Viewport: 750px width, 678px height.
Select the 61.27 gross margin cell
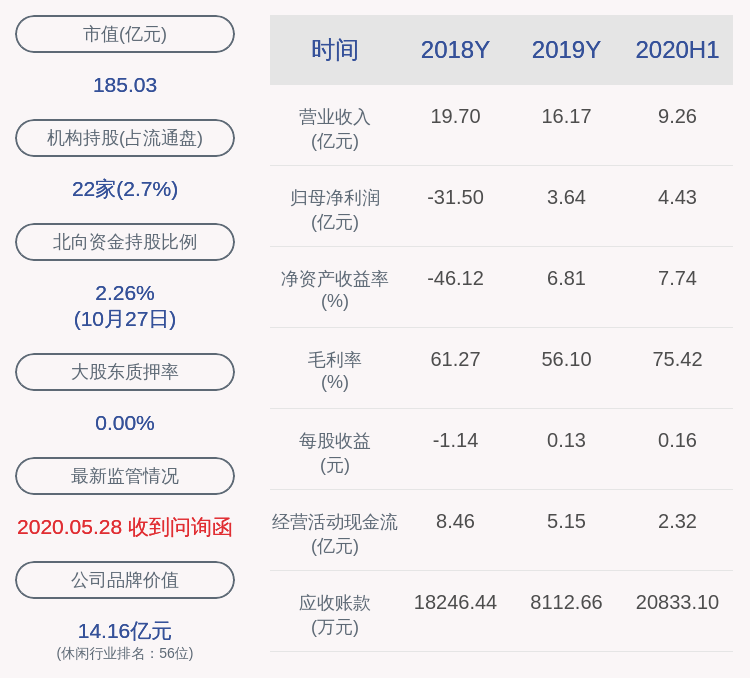[x=455, y=359]
